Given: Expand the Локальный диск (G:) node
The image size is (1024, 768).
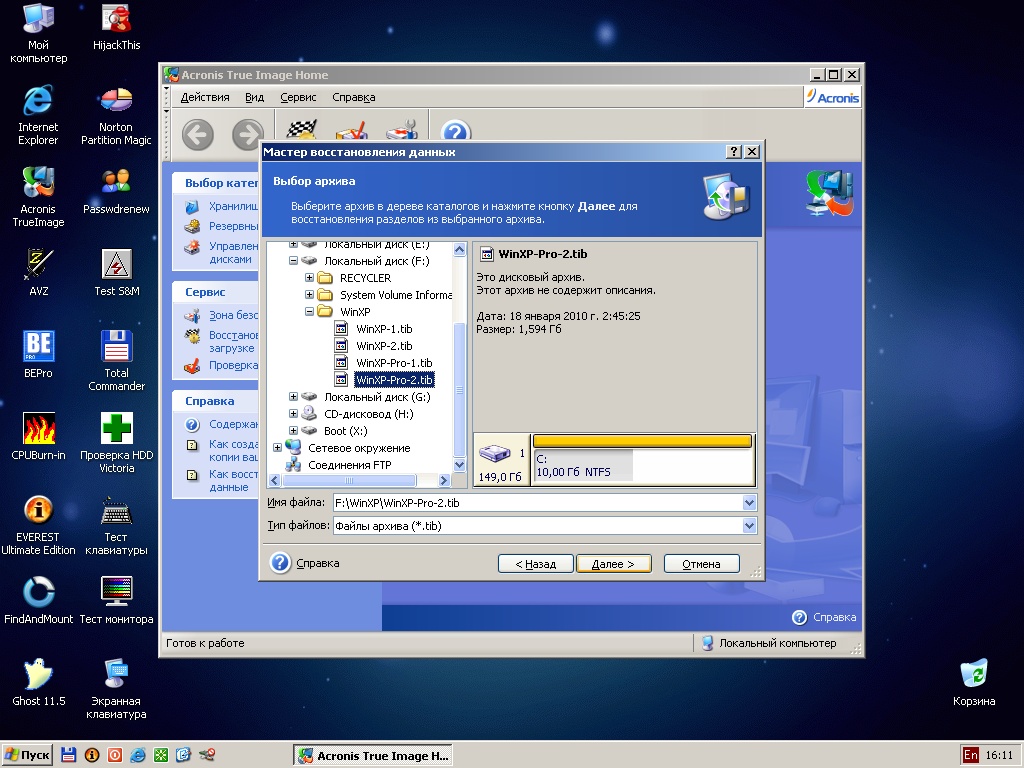Looking at the screenshot, I should (x=293, y=396).
